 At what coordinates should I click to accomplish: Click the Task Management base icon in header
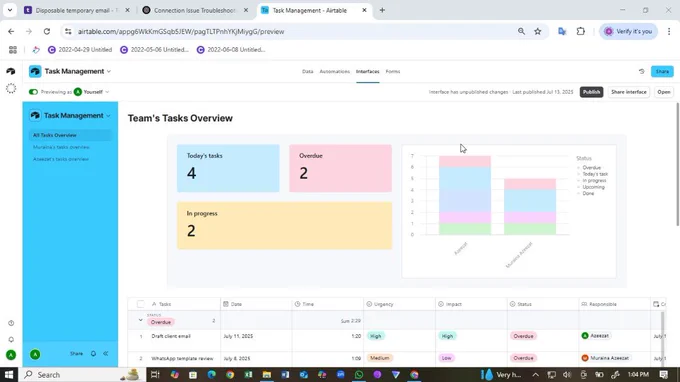click(35, 71)
